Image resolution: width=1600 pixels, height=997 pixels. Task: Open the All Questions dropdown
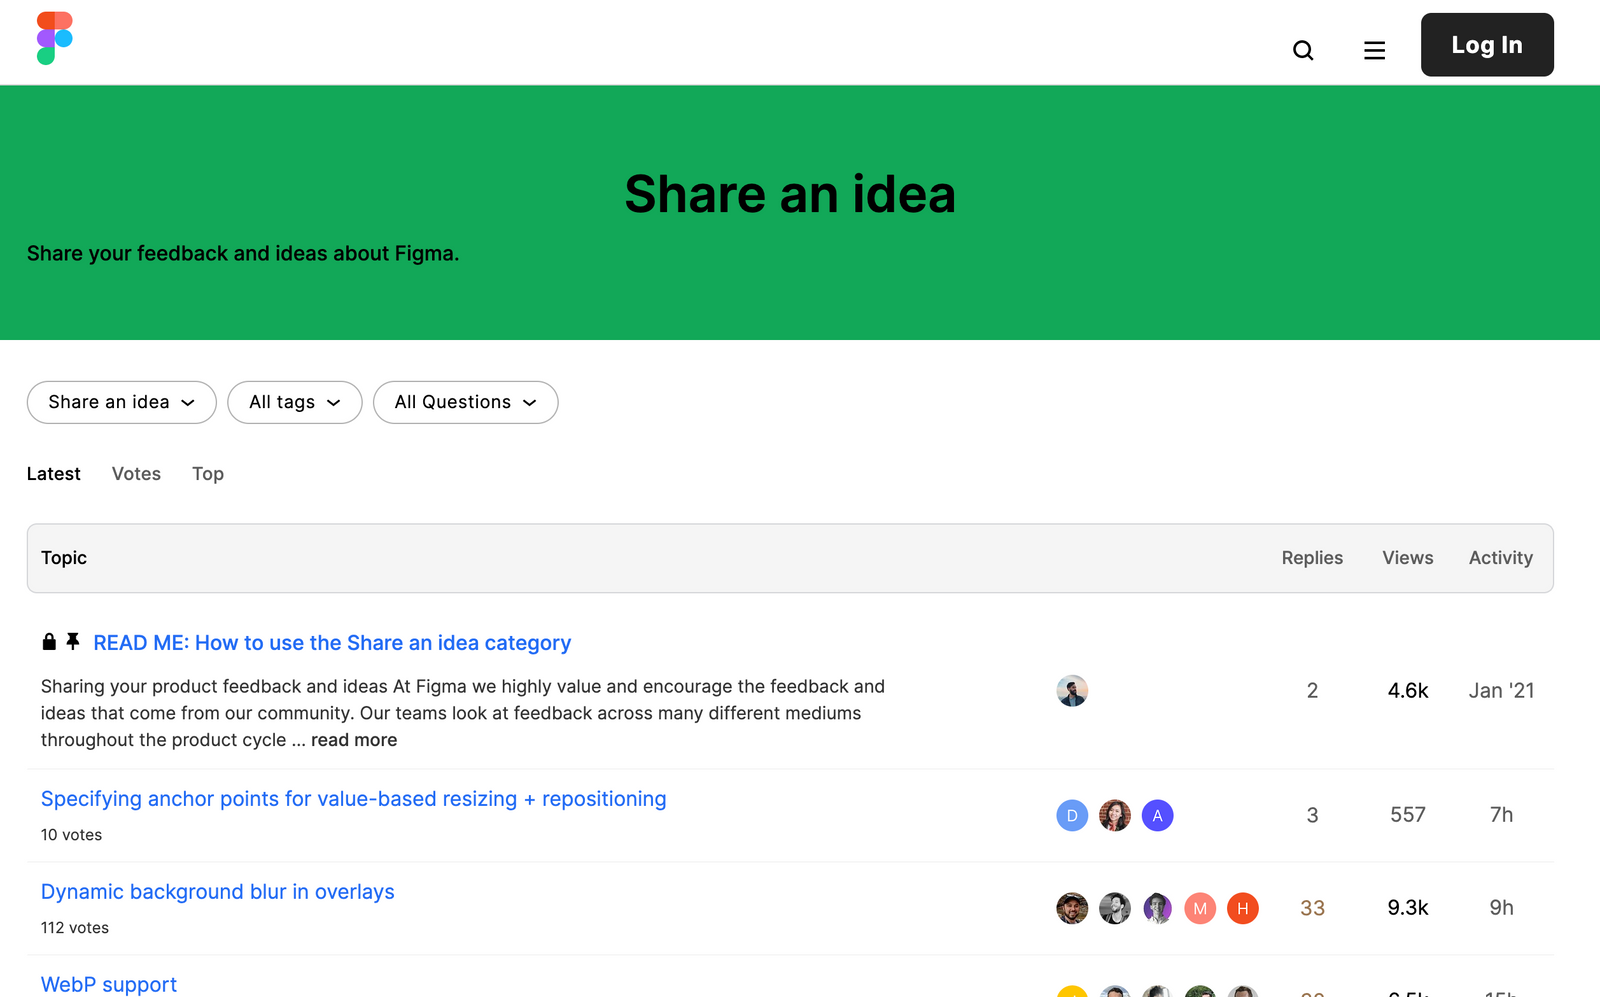click(465, 402)
